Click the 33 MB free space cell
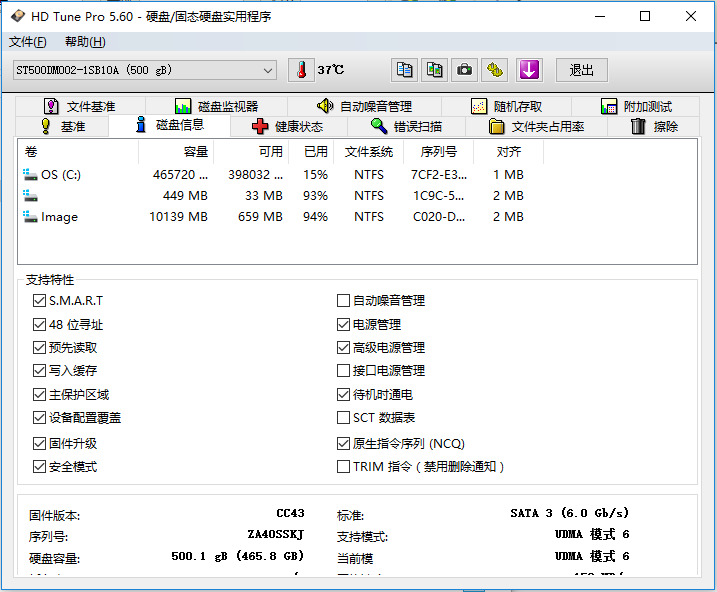This screenshot has width=717, height=592. pyautogui.click(x=264, y=196)
